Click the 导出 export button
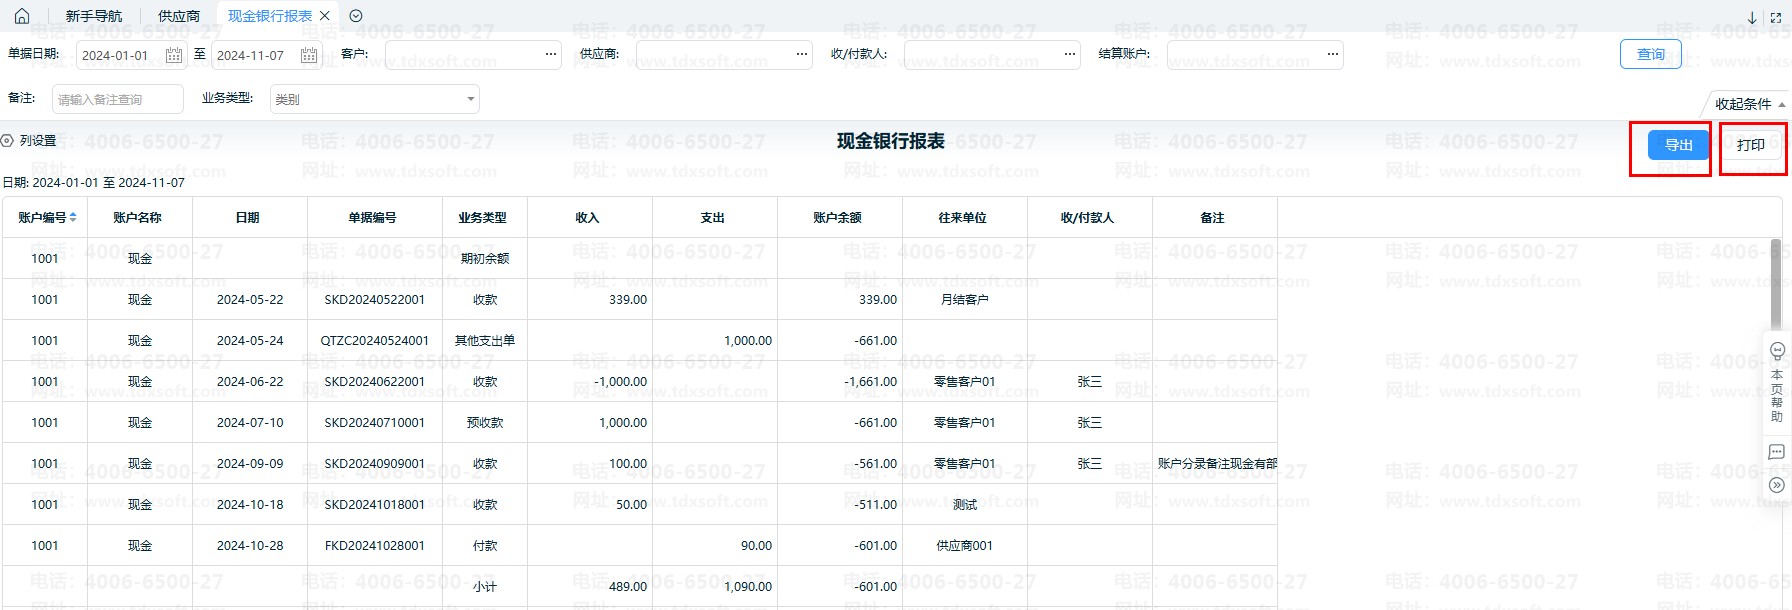Screen dimensions: 1792x610 [1678, 145]
